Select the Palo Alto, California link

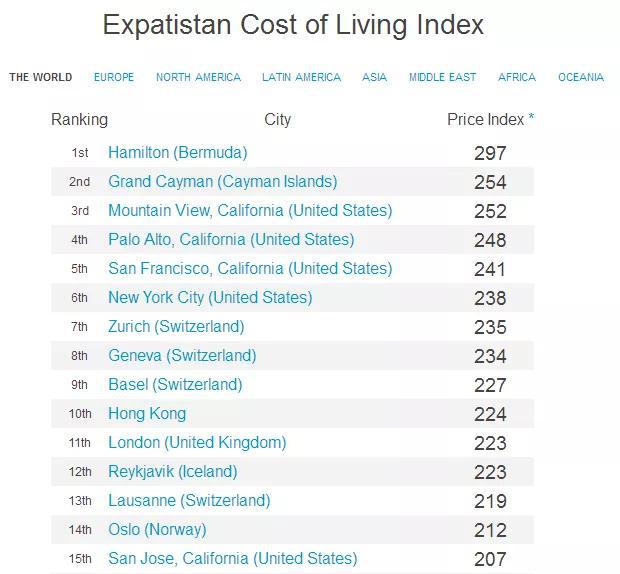(231, 239)
